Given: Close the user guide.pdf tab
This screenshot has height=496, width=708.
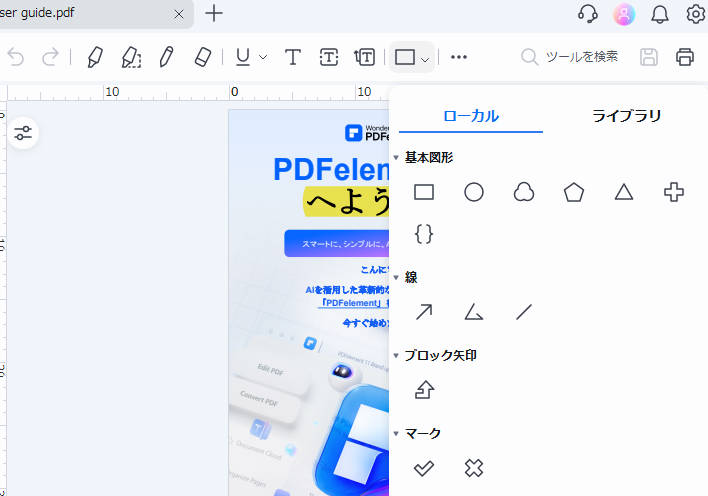Looking at the screenshot, I should click(x=179, y=14).
